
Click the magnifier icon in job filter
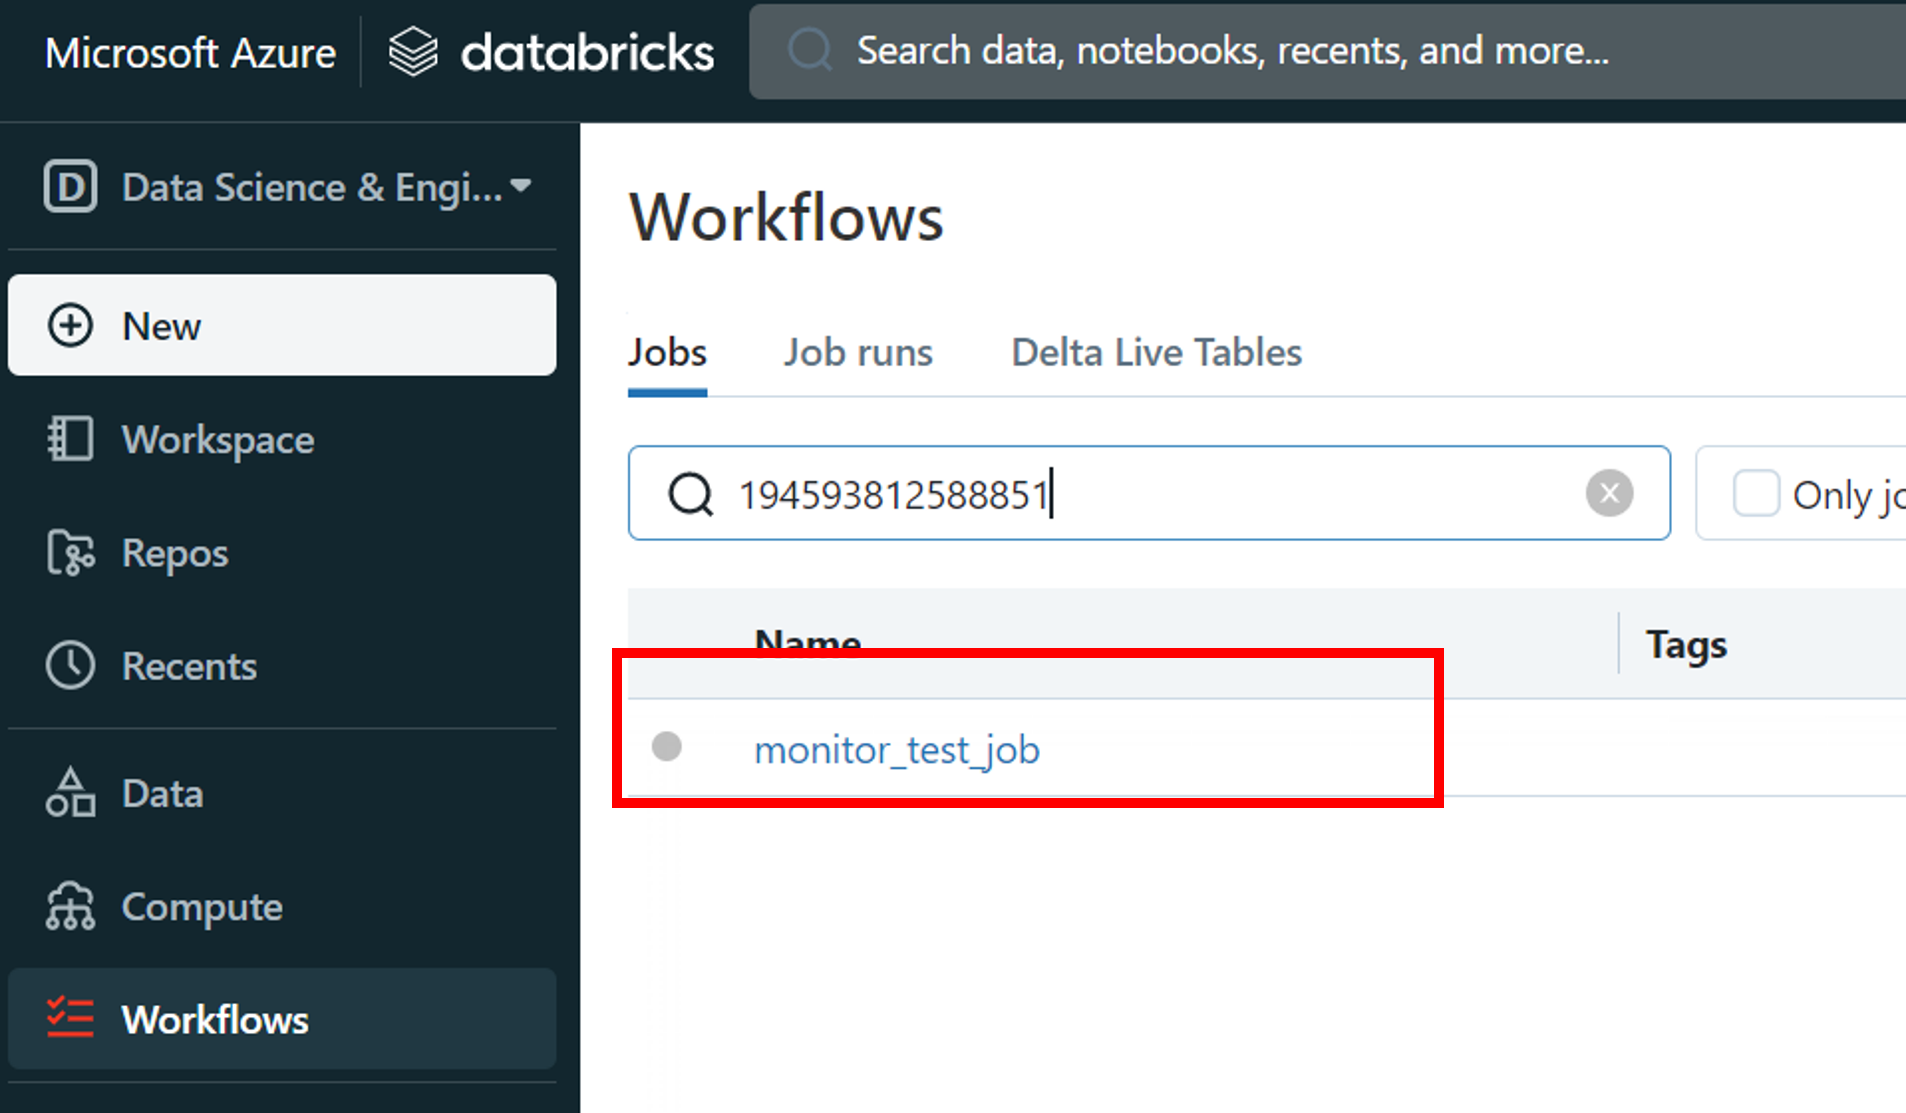[690, 494]
